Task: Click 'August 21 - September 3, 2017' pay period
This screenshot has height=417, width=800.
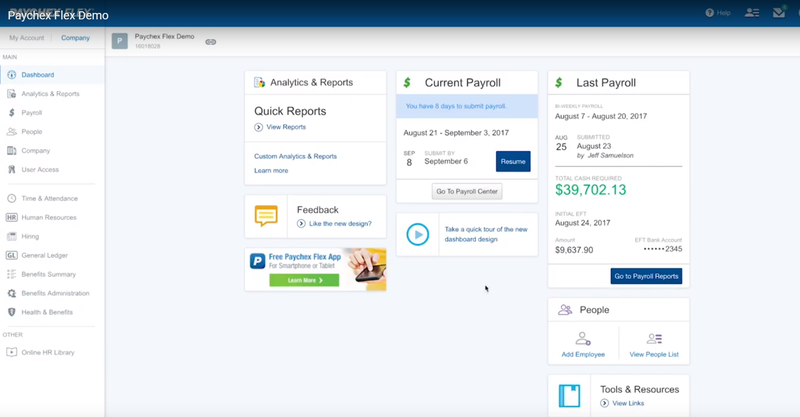Action: click(456, 133)
